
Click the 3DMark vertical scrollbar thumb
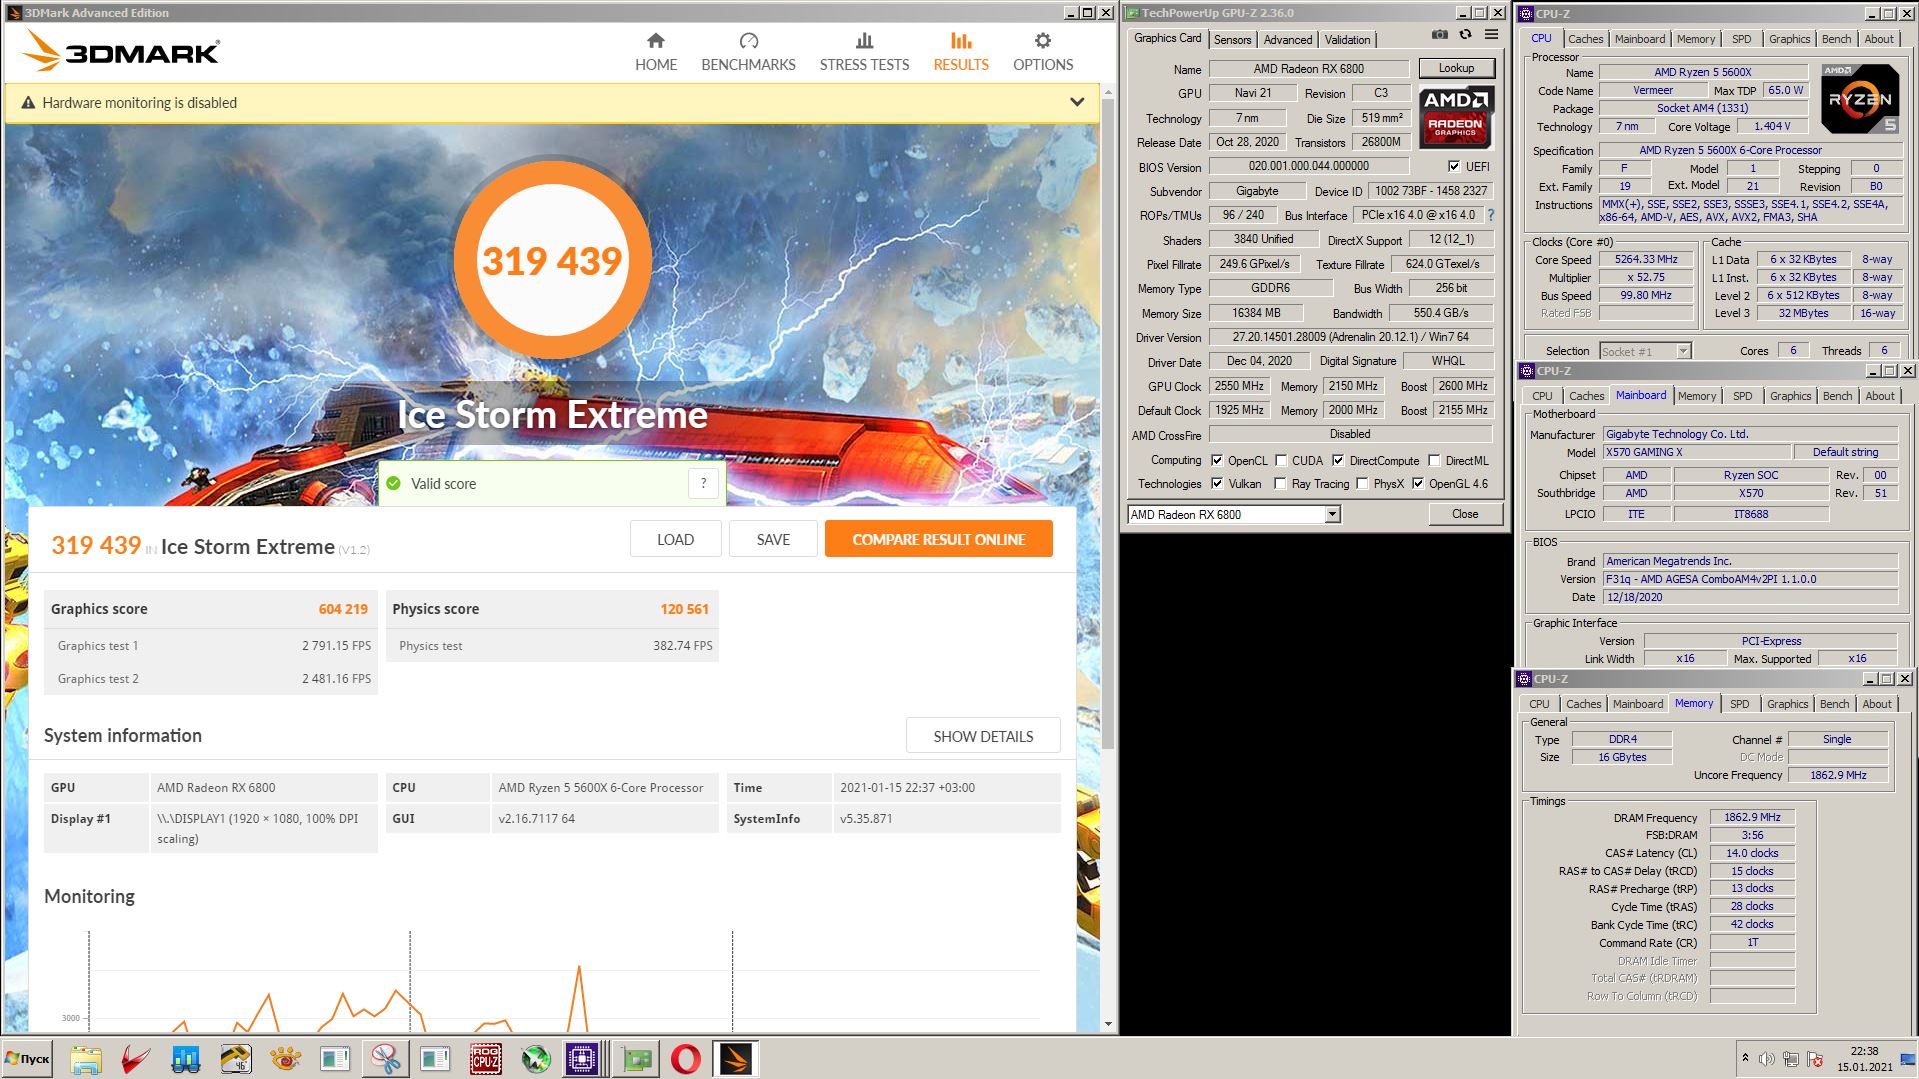coord(1108,422)
